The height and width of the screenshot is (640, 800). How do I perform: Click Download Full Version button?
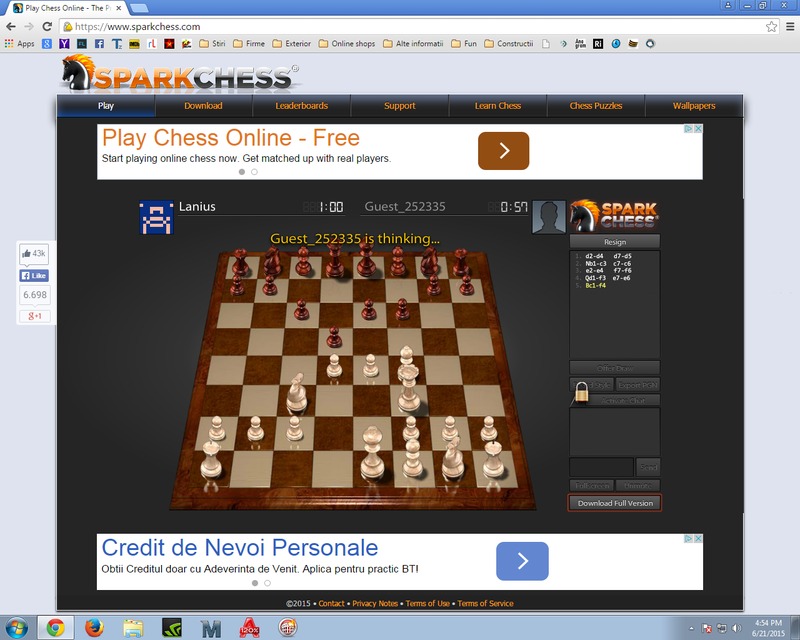tap(615, 503)
